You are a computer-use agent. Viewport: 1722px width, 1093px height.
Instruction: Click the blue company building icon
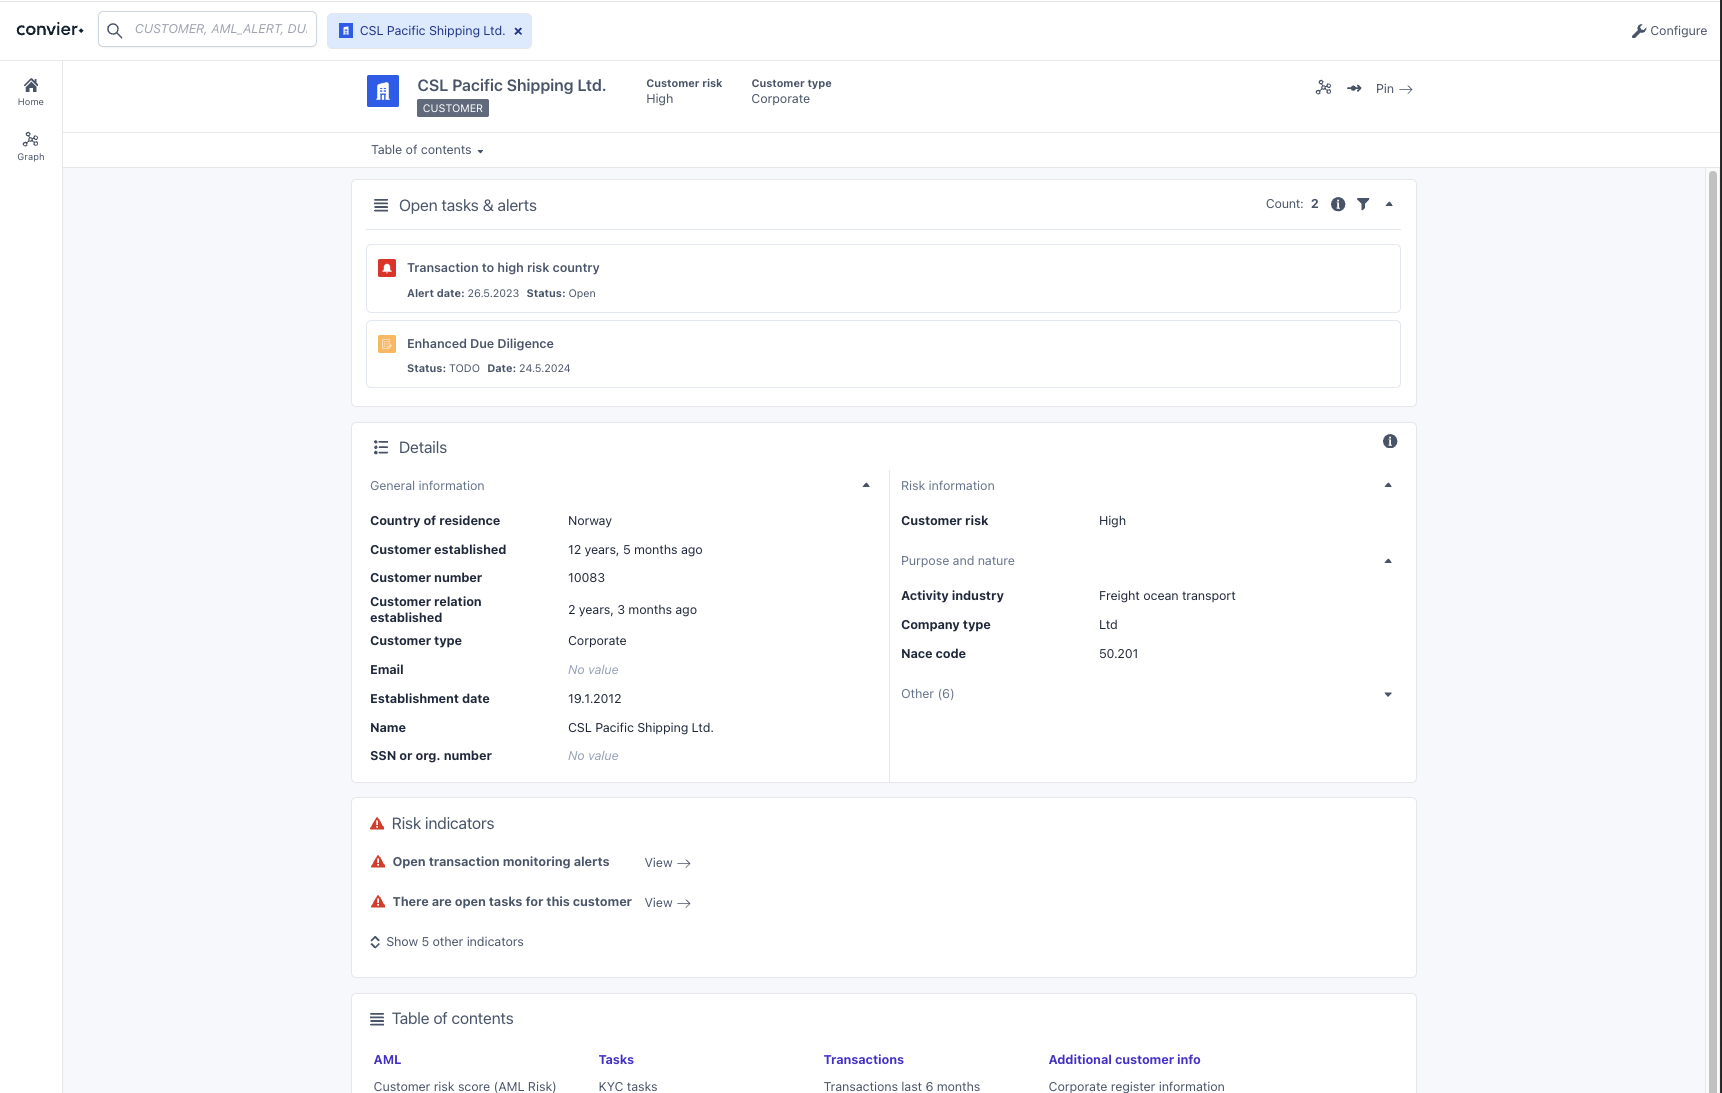pos(383,91)
